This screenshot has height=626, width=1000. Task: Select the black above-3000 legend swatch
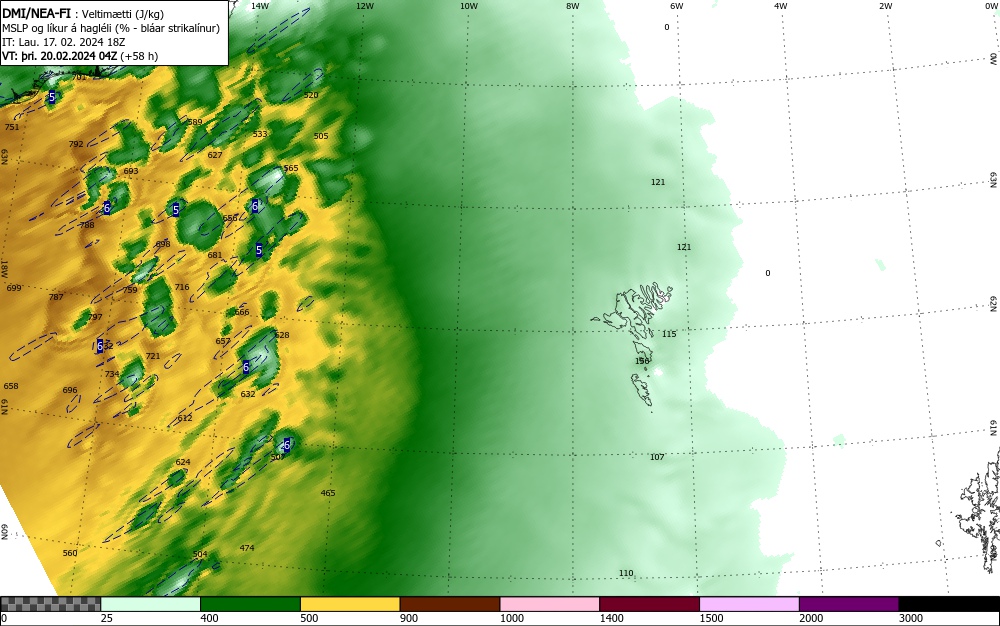click(x=949, y=604)
